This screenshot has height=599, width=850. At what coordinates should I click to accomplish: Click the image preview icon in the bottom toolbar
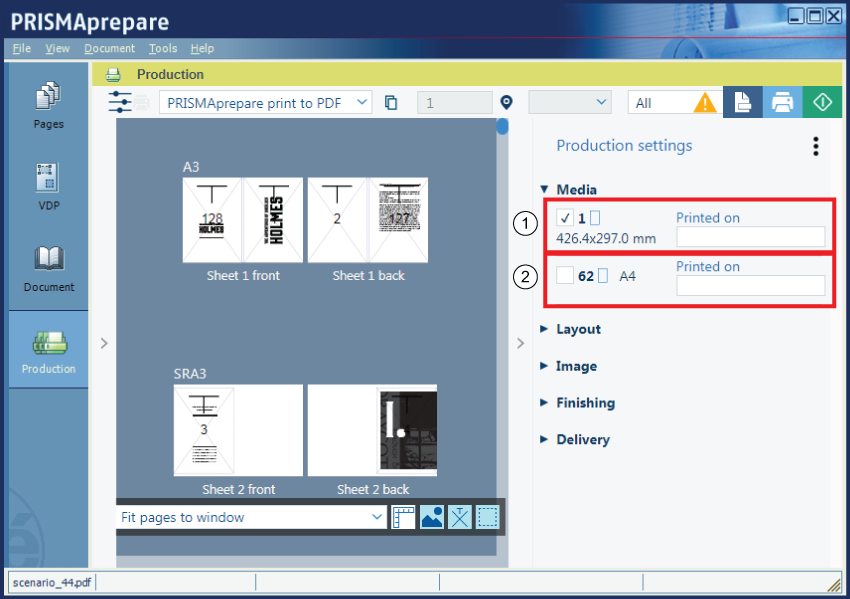432,517
